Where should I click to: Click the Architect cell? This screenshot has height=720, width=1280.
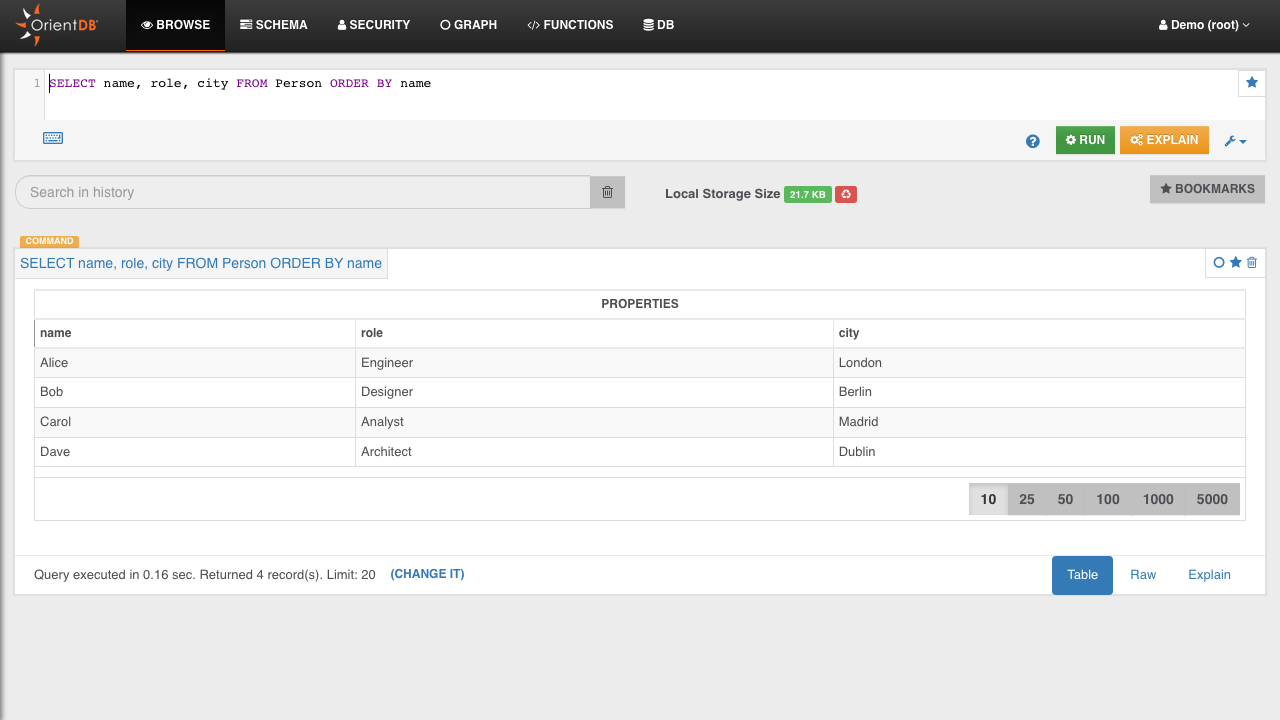coord(595,452)
